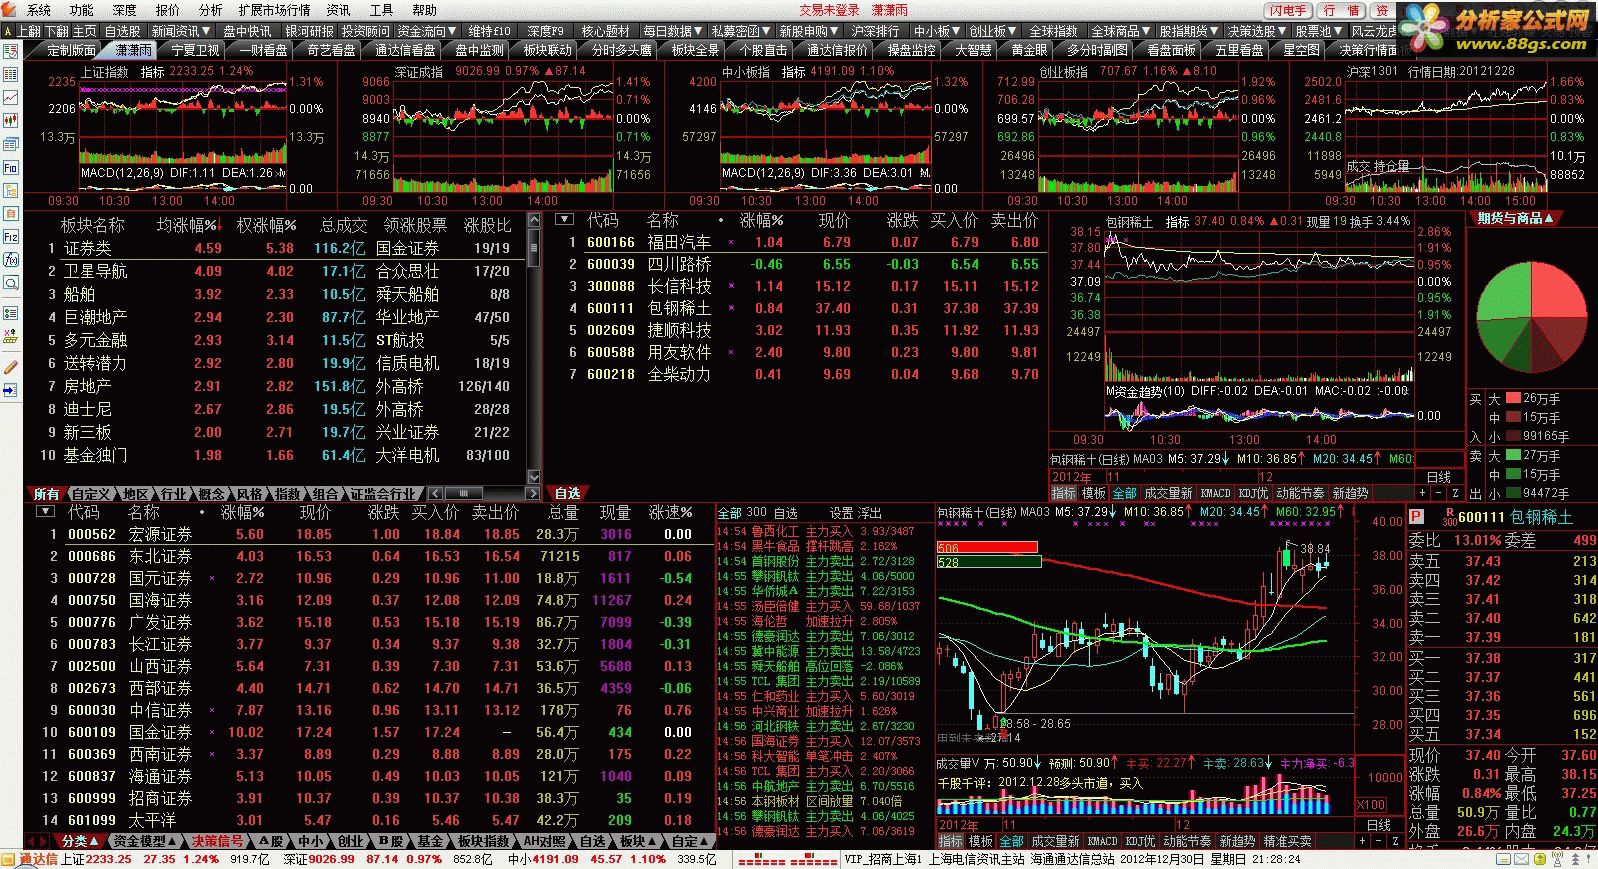Select the intraday line chart sidebar icon
Image resolution: width=1598 pixels, height=869 pixels.
pyautogui.click(x=10, y=98)
